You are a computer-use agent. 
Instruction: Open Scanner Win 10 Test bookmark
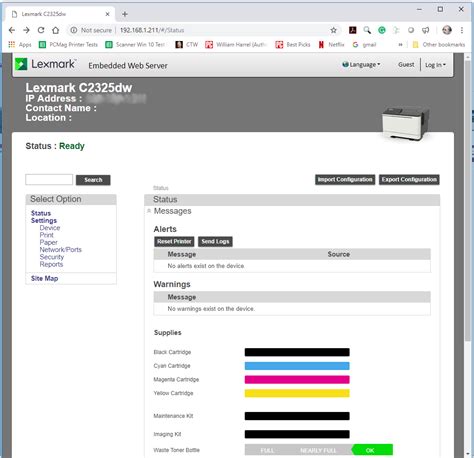pos(135,44)
